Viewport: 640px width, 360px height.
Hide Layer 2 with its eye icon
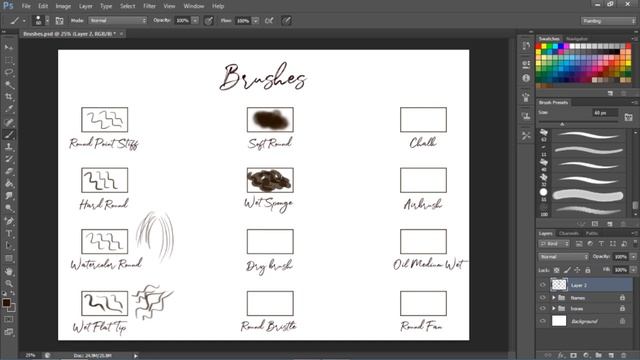coord(542,285)
